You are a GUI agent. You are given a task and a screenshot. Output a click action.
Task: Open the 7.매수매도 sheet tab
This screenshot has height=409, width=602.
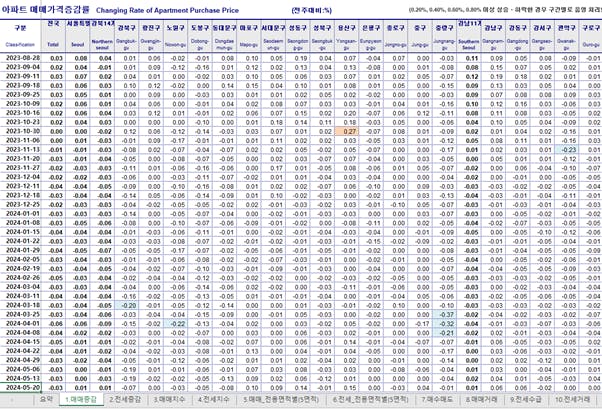tap(437, 399)
